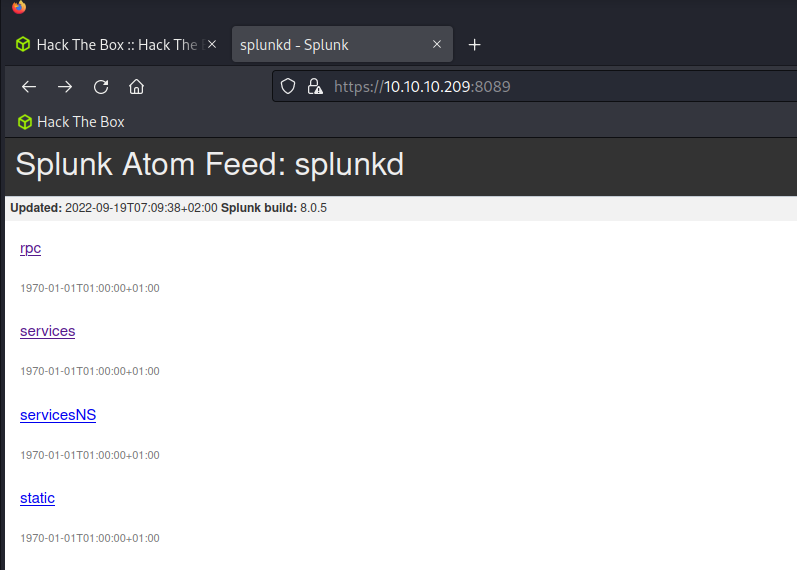Open the static feed link
The height and width of the screenshot is (570, 797).
pyautogui.click(x=37, y=498)
